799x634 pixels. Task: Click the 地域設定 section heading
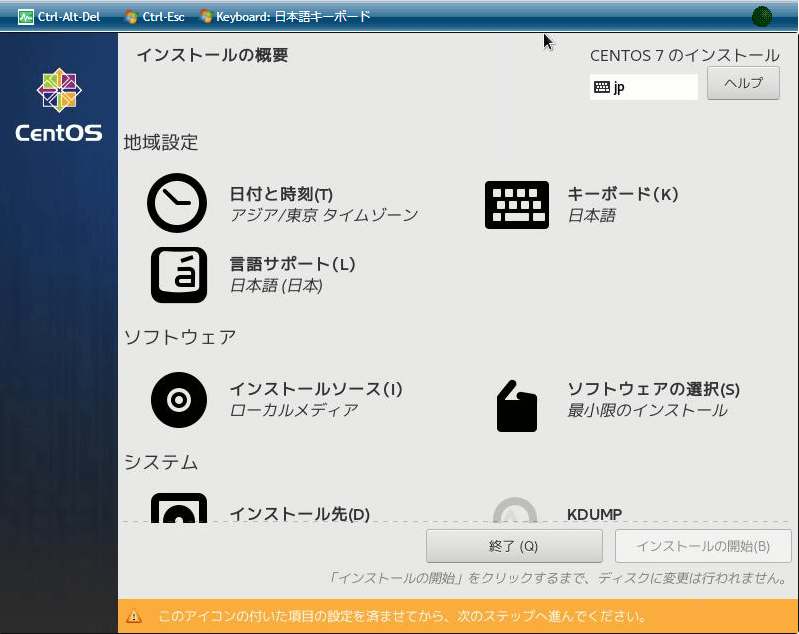tap(161, 142)
